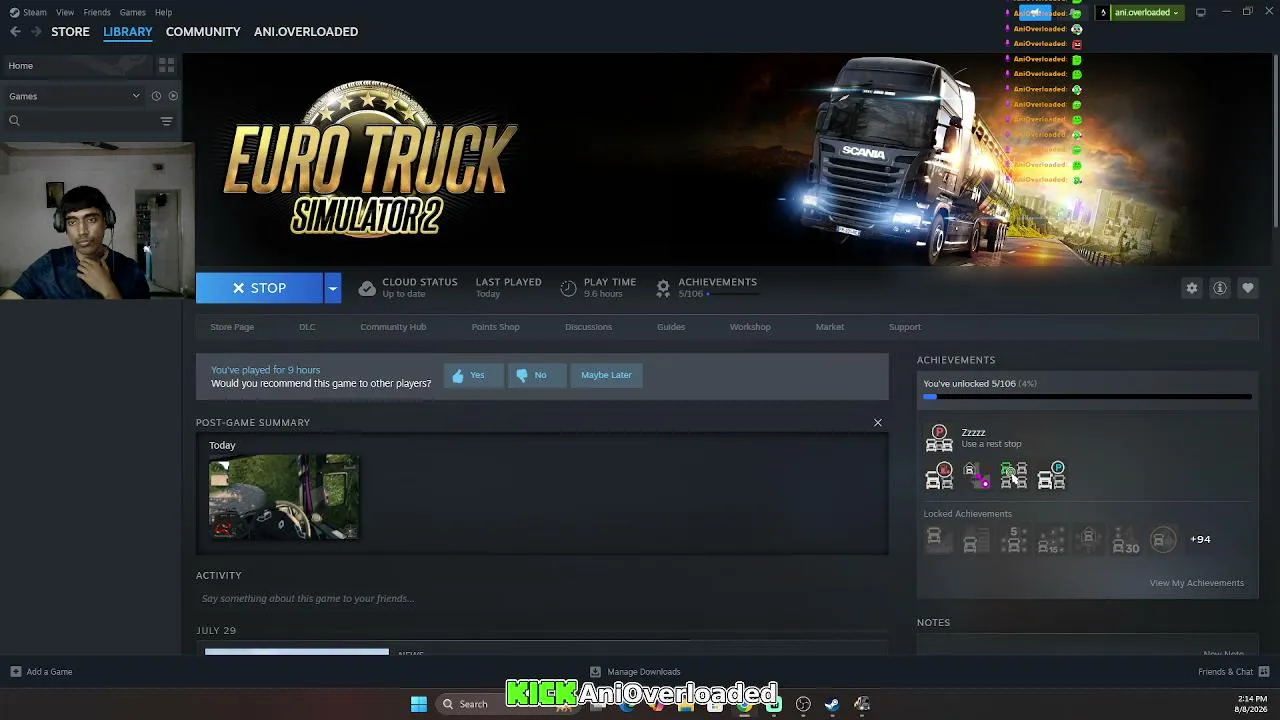Click the achievements progress bar
The image size is (1280, 720).
[x=1087, y=397]
